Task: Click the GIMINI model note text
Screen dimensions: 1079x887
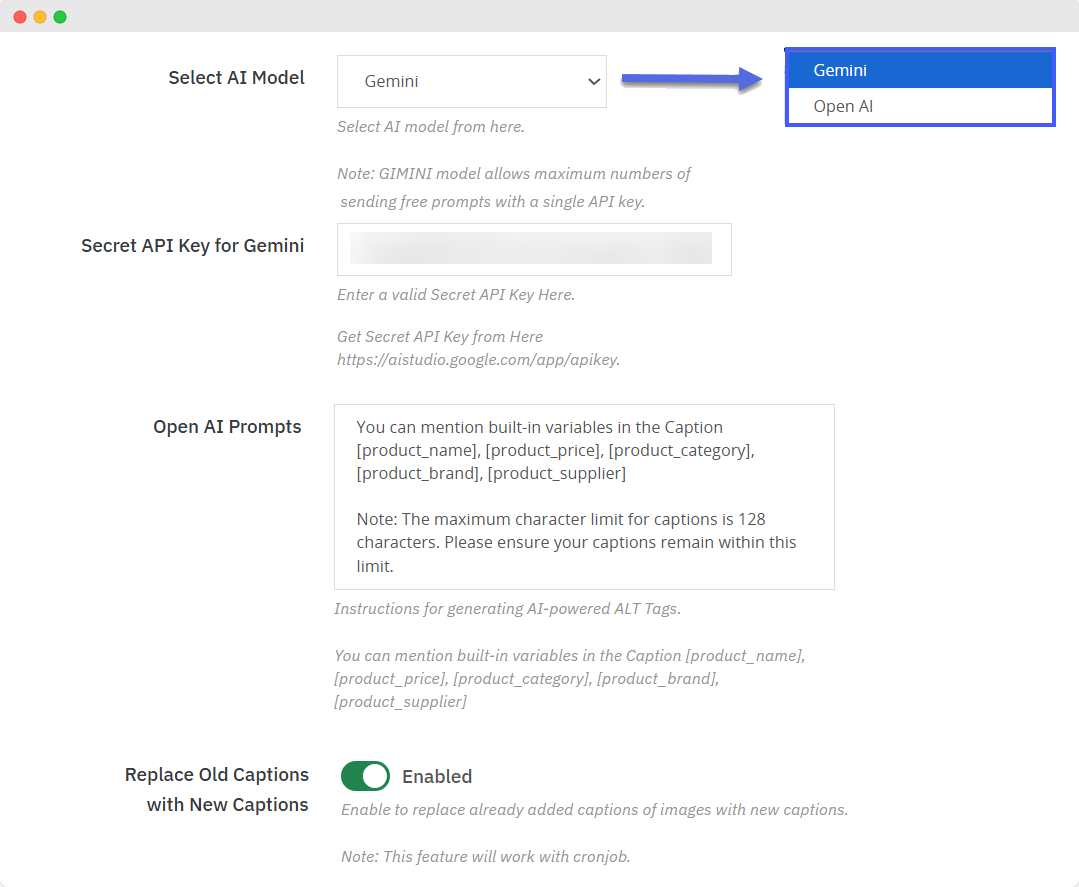Action: [x=514, y=174]
